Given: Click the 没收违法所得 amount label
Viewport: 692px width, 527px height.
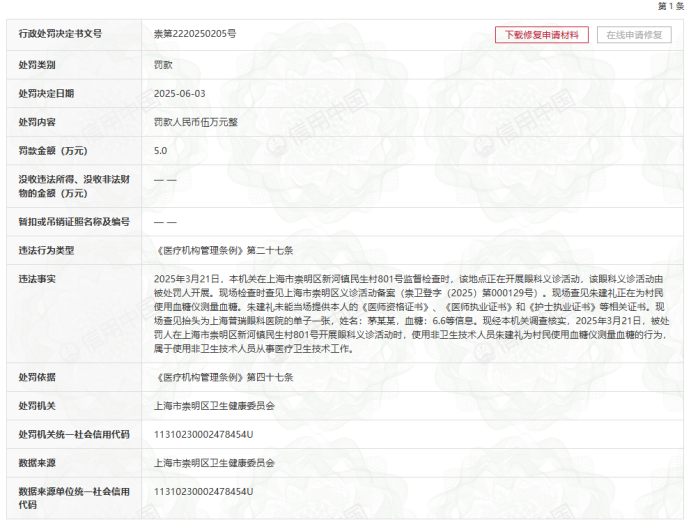Looking at the screenshot, I should tap(74, 186).
